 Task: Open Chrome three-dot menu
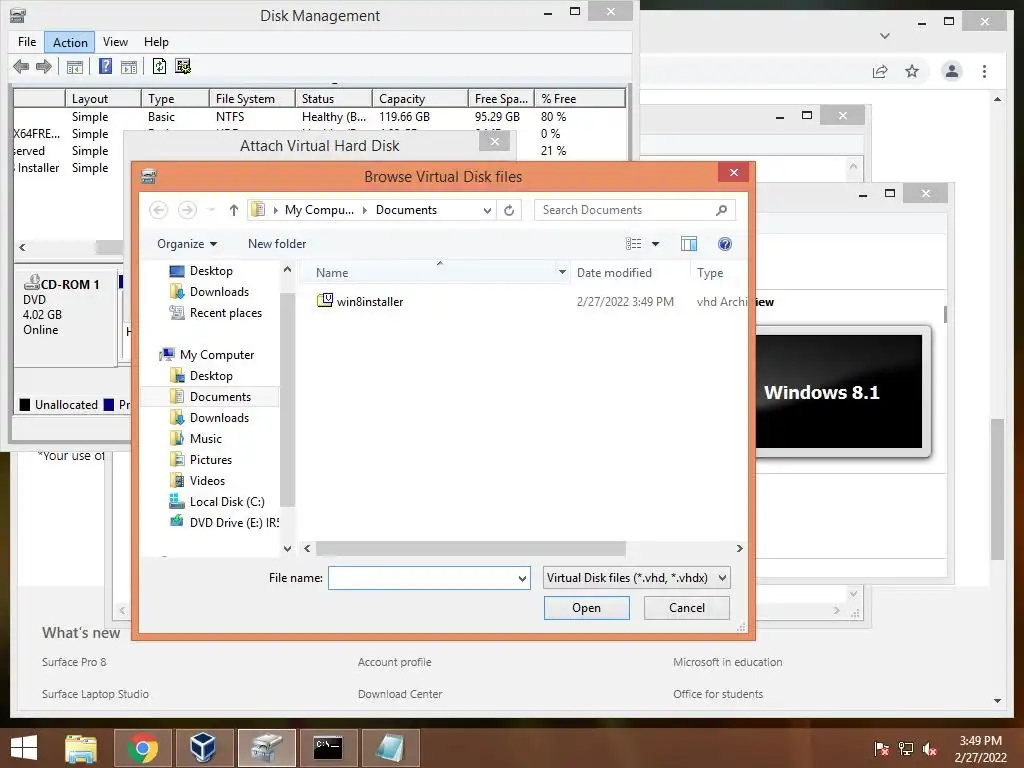pos(984,71)
